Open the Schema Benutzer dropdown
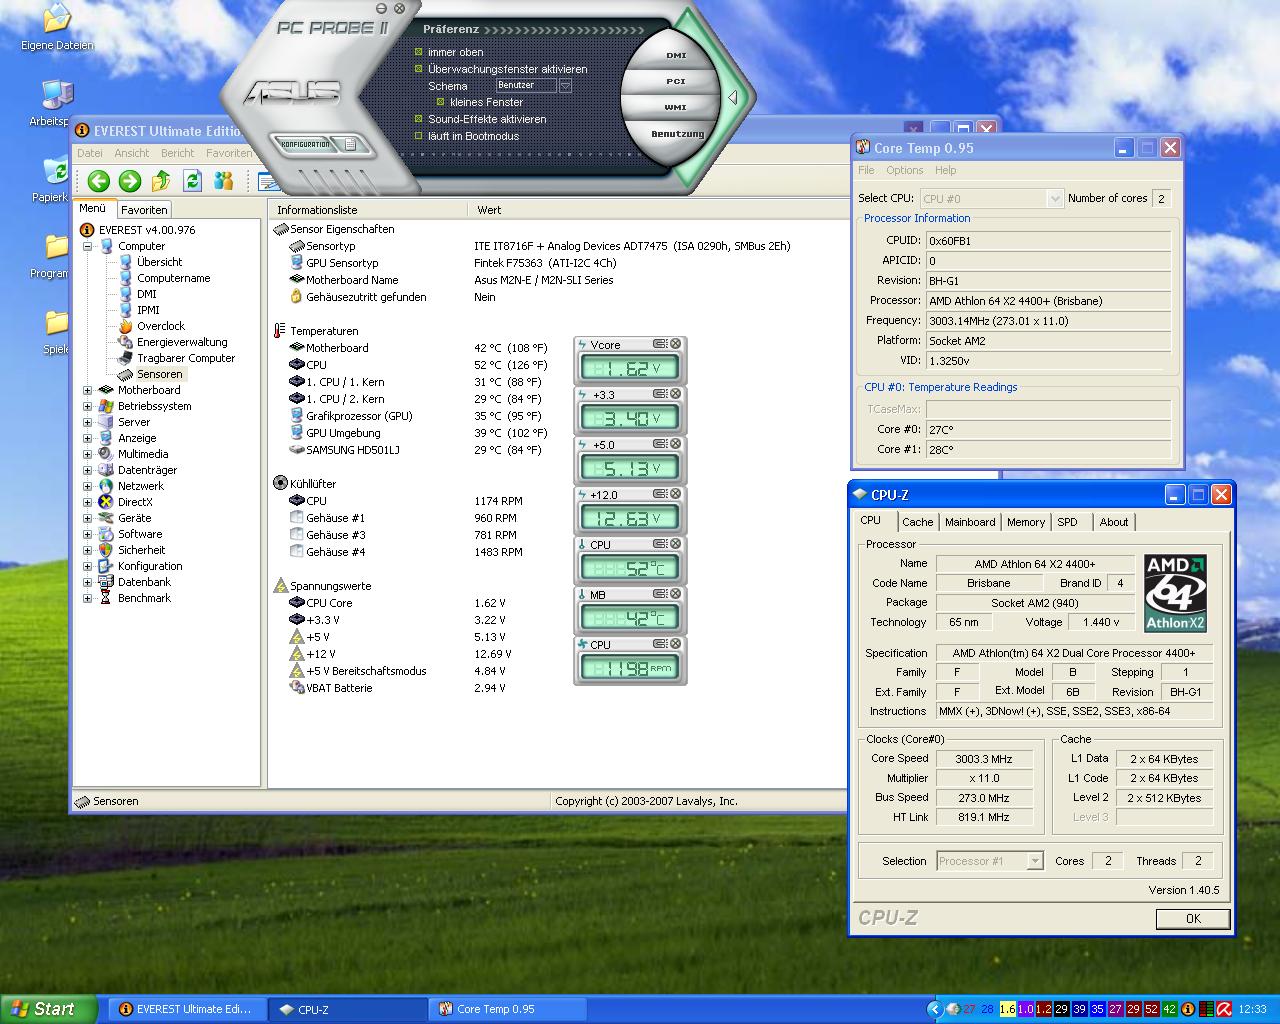The width and height of the screenshot is (1280, 1024). [565, 86]
